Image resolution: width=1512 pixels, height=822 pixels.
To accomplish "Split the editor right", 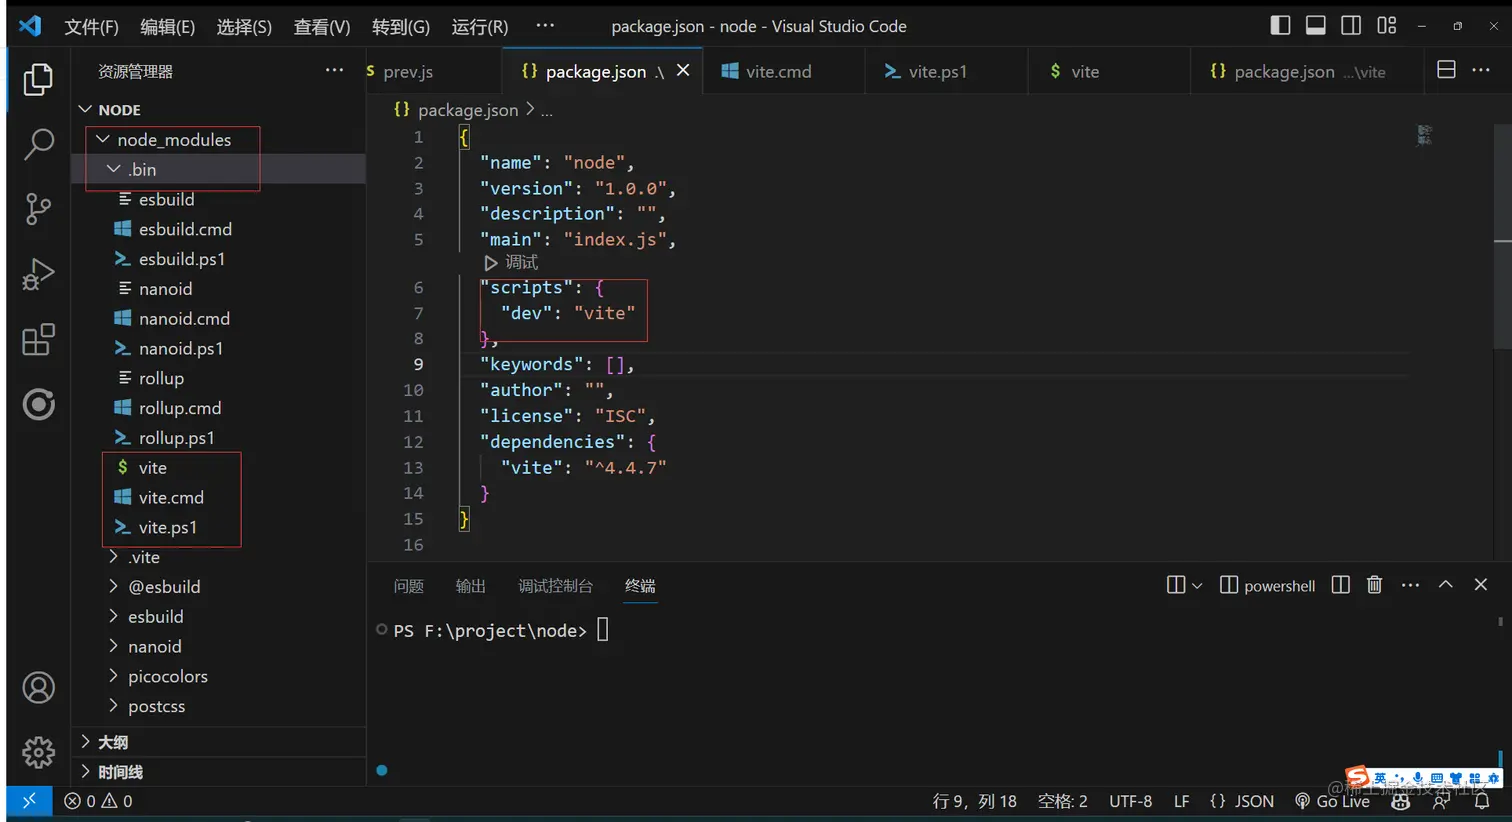I will point(1446,70).
